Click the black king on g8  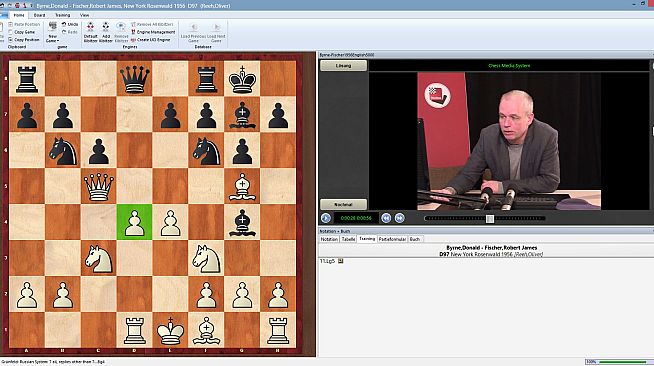pos(242,79)
